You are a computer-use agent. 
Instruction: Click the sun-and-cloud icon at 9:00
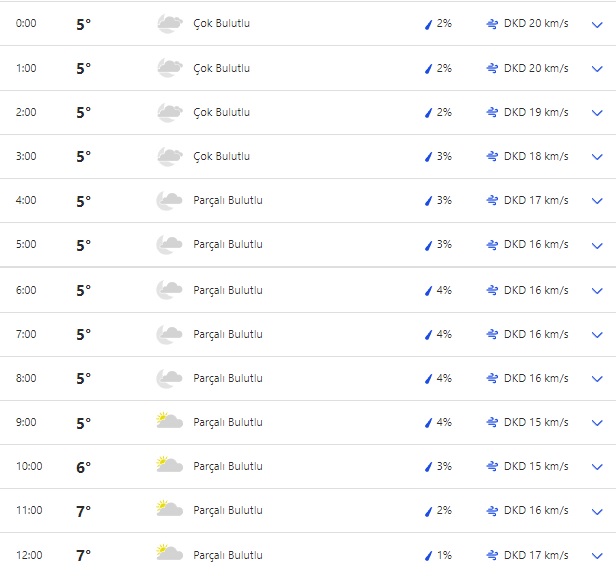pyautogui.click(x=169, y=422)
